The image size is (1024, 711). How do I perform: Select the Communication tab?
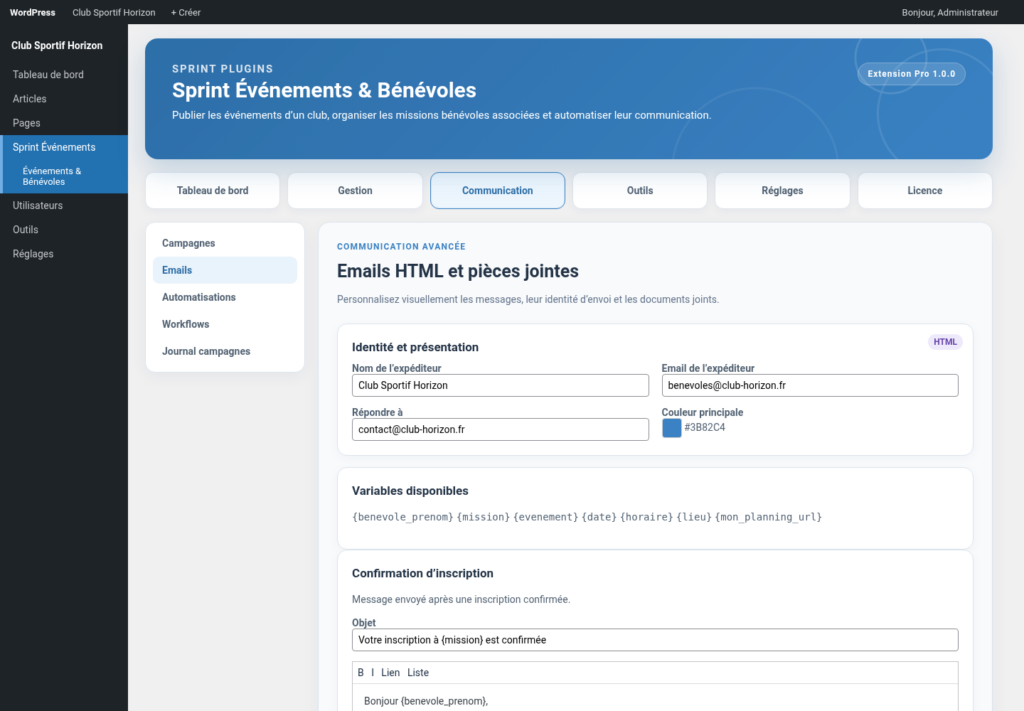coord(498,191)
